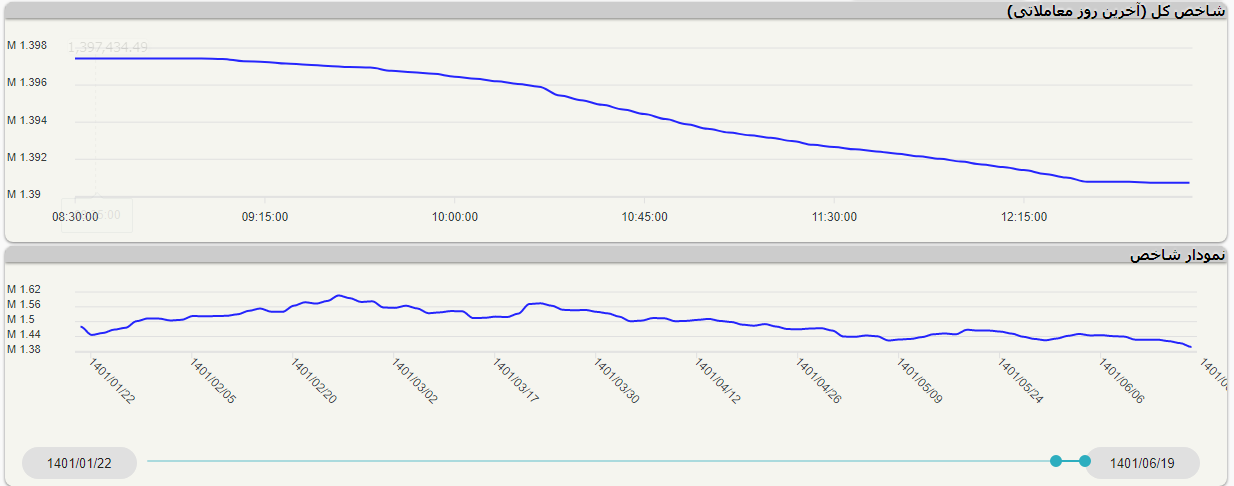This screenshot has width=1234, height=486.
Task: Click the 1,397,434.49 value tooltip label
Action: click(108, 47)
